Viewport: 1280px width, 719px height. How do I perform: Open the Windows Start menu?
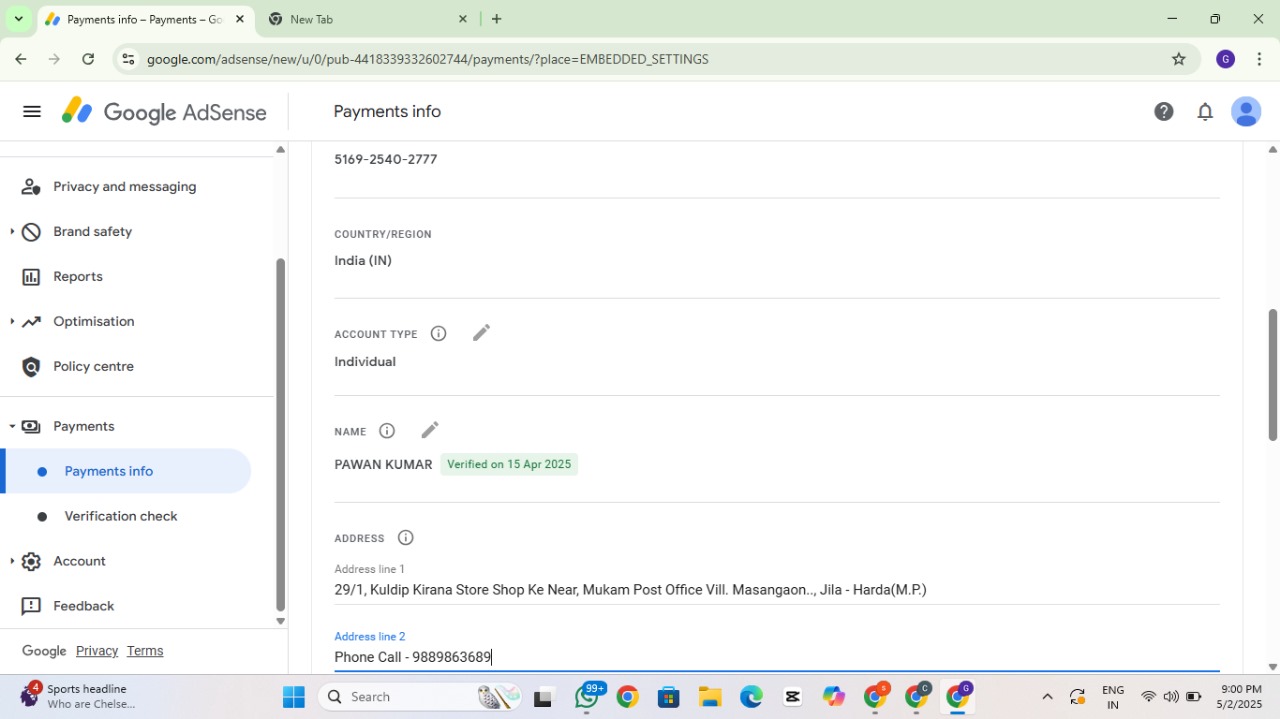[293, 697]
